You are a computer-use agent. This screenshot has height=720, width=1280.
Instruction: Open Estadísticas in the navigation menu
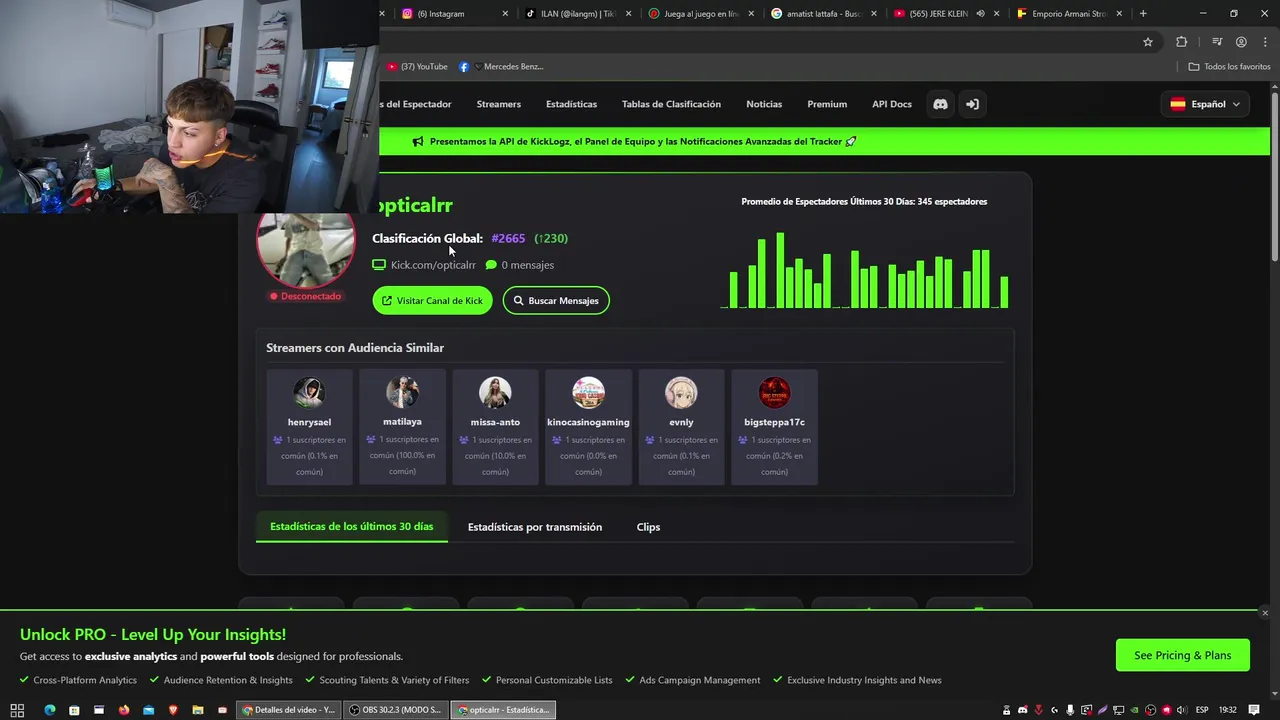[571, 104]
